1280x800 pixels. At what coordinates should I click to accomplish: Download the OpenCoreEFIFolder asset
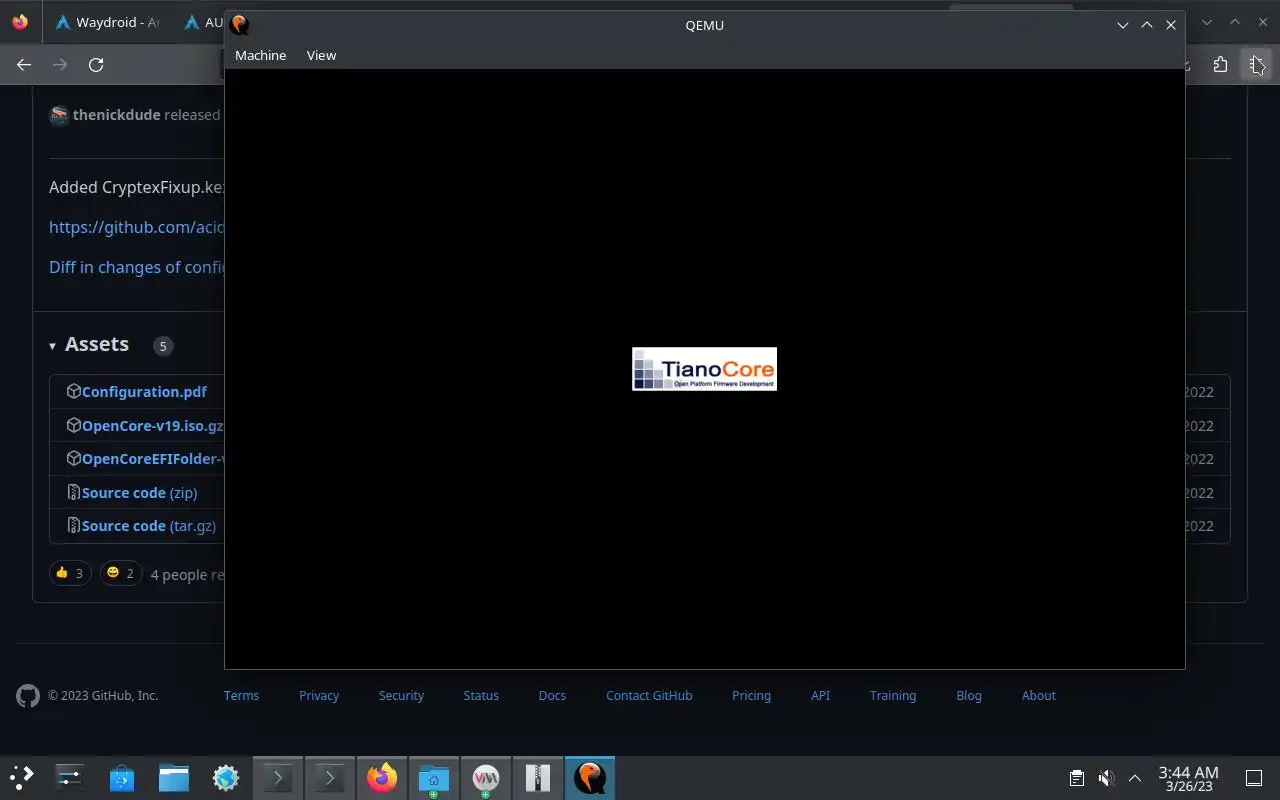point(153,459)
